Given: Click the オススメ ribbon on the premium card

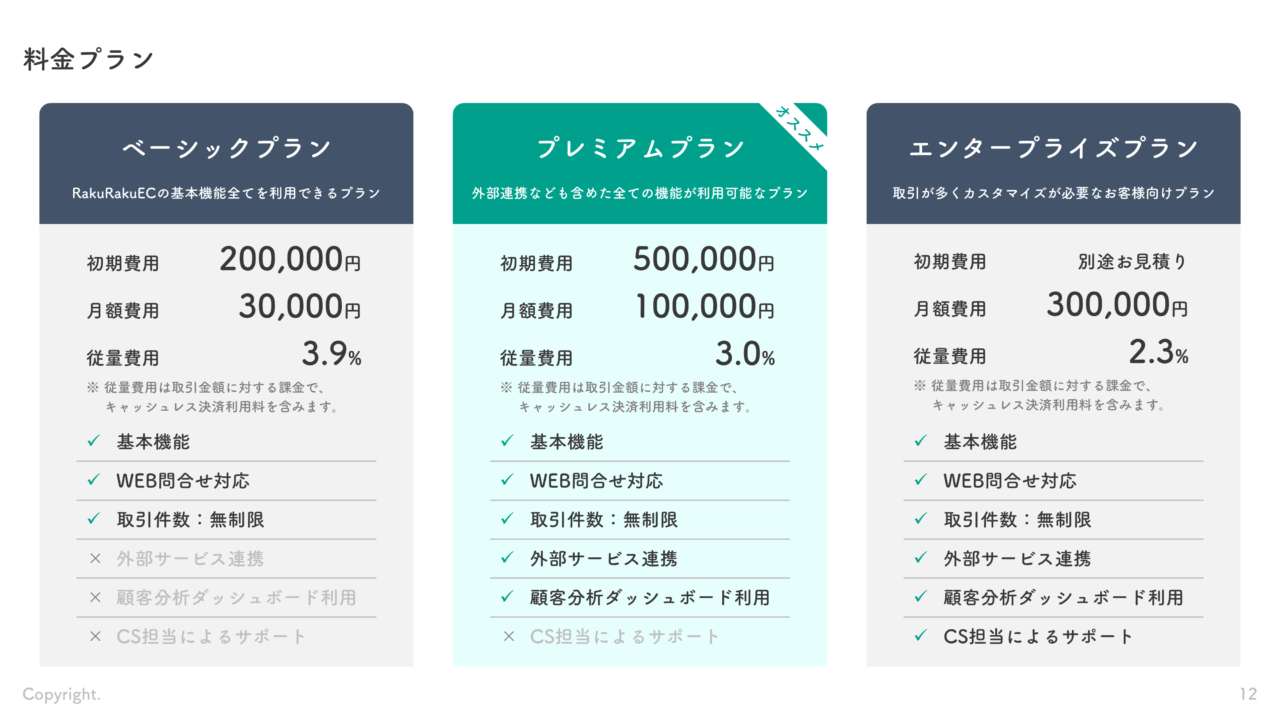Looking at the screenshot, I should (799, 129).
